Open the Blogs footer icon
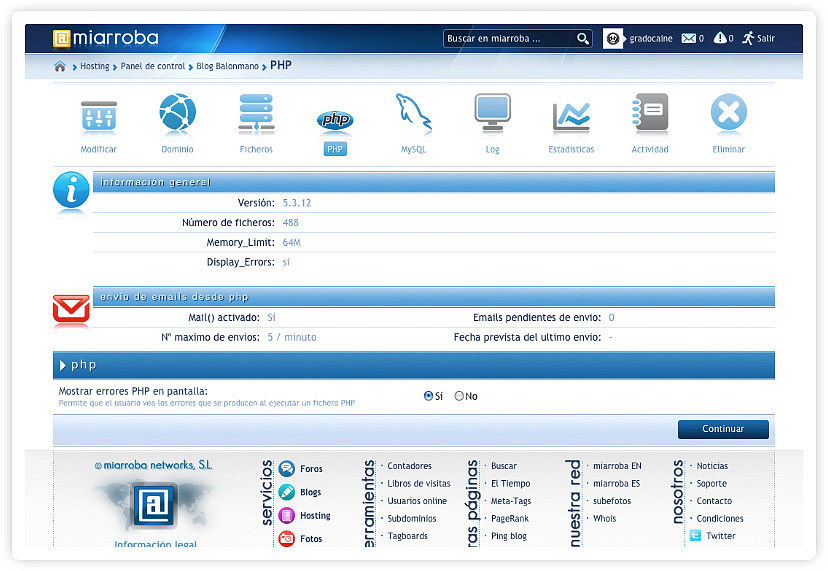This screenshot has height=571, width=828. point(287,492)
